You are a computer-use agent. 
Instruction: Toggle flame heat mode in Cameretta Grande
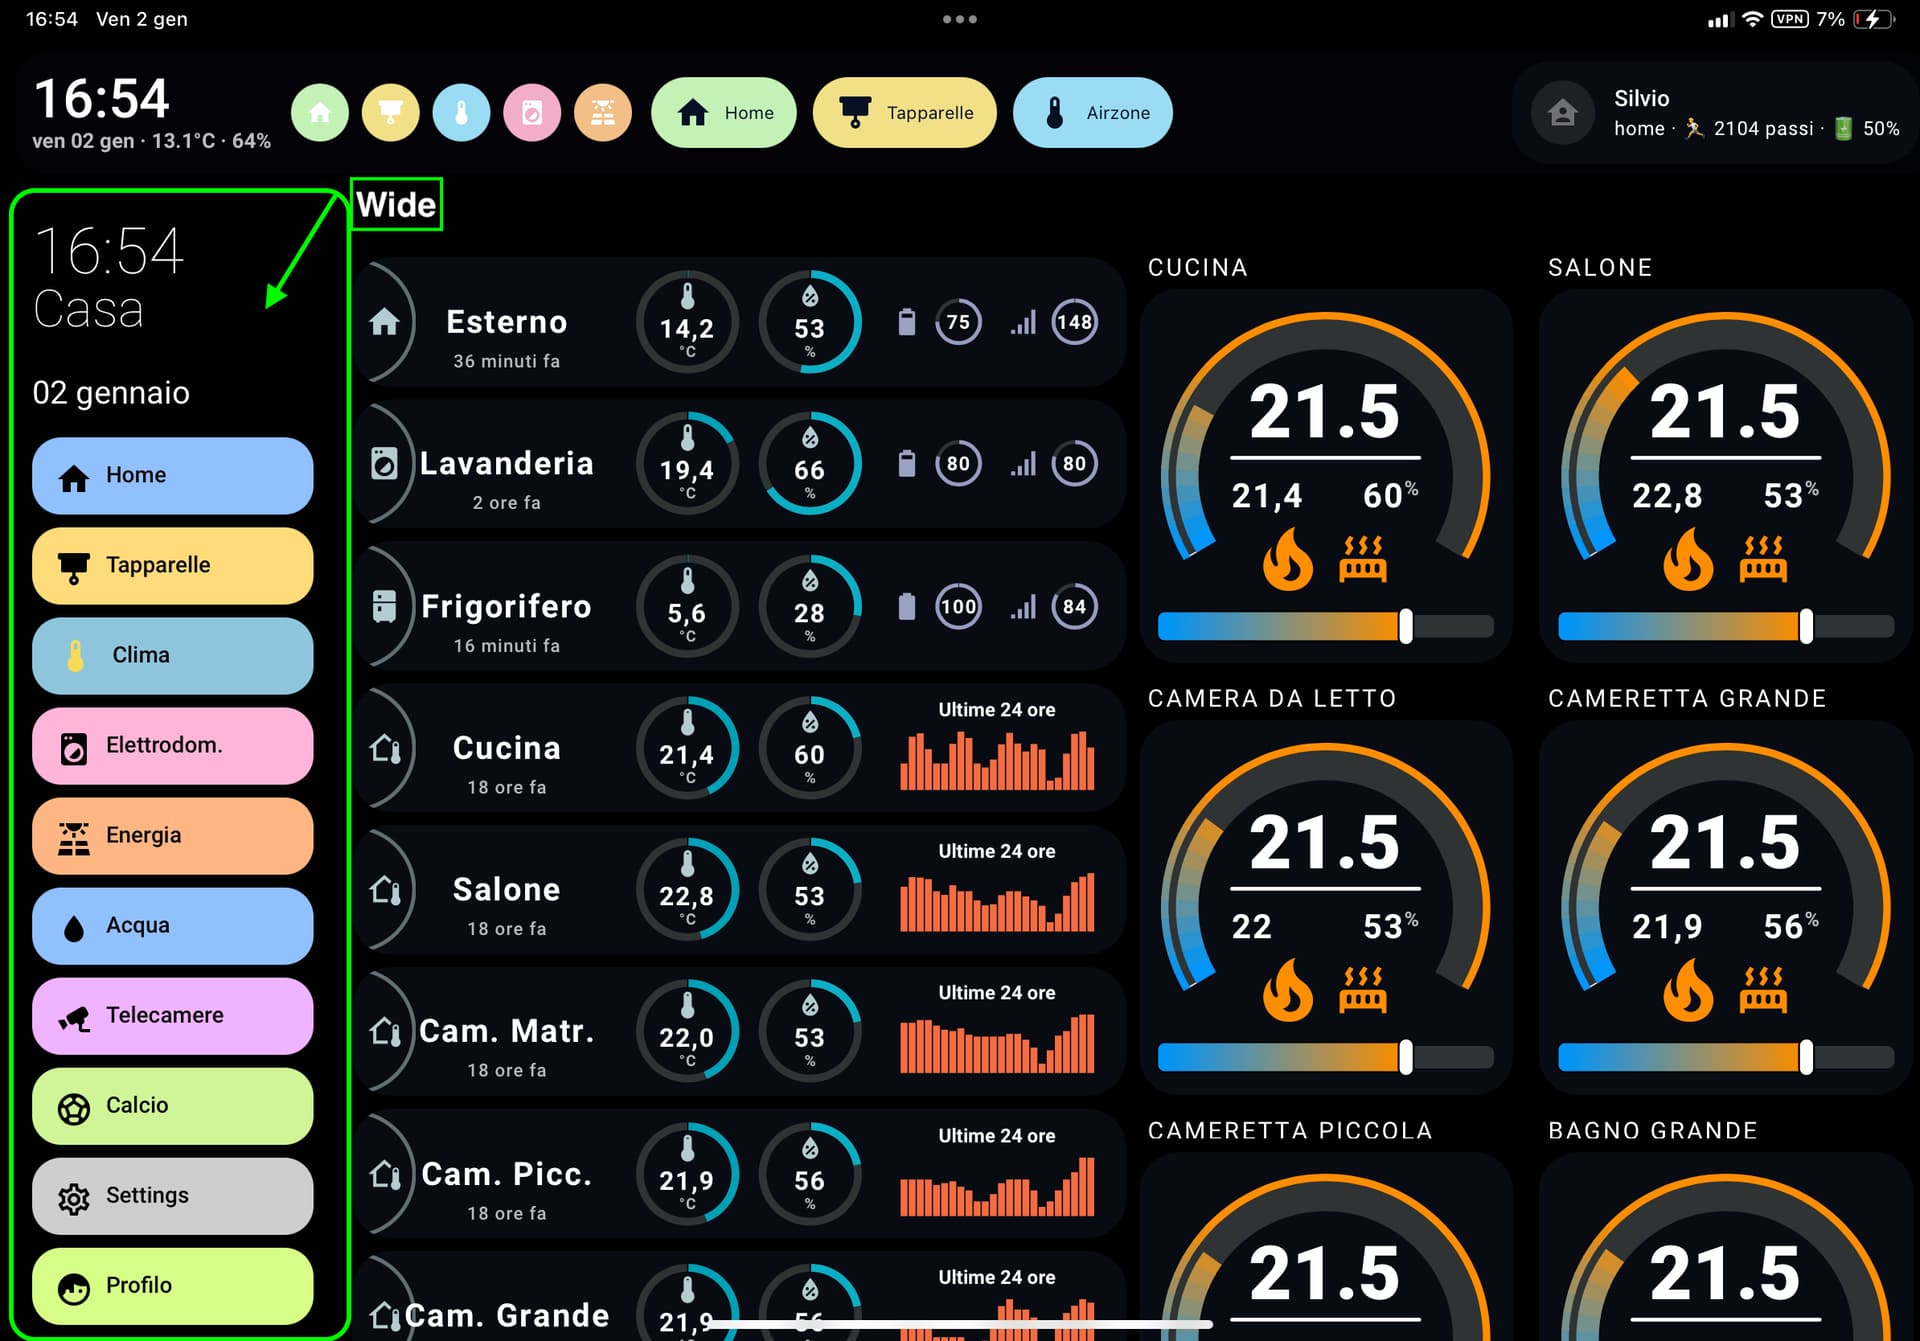[1688, 990]
